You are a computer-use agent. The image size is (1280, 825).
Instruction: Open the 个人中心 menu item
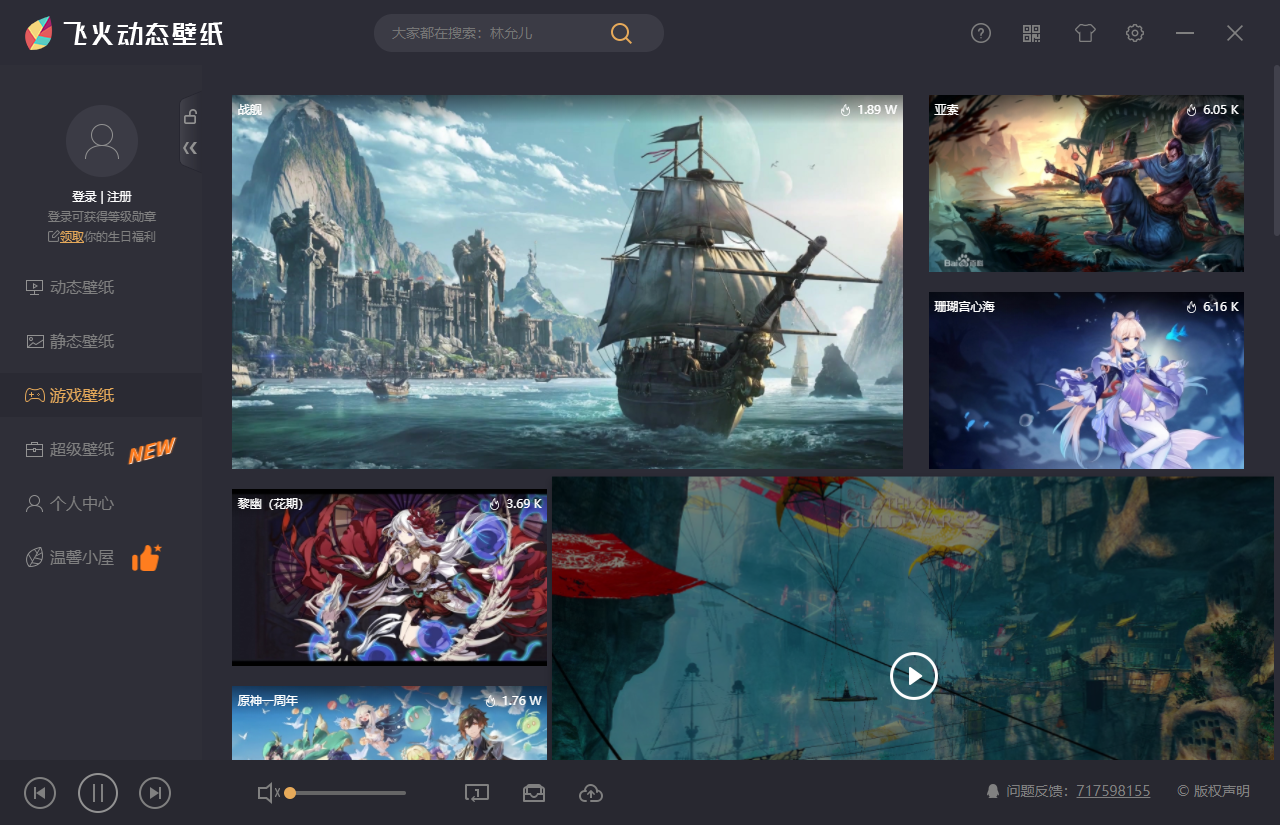101,504
